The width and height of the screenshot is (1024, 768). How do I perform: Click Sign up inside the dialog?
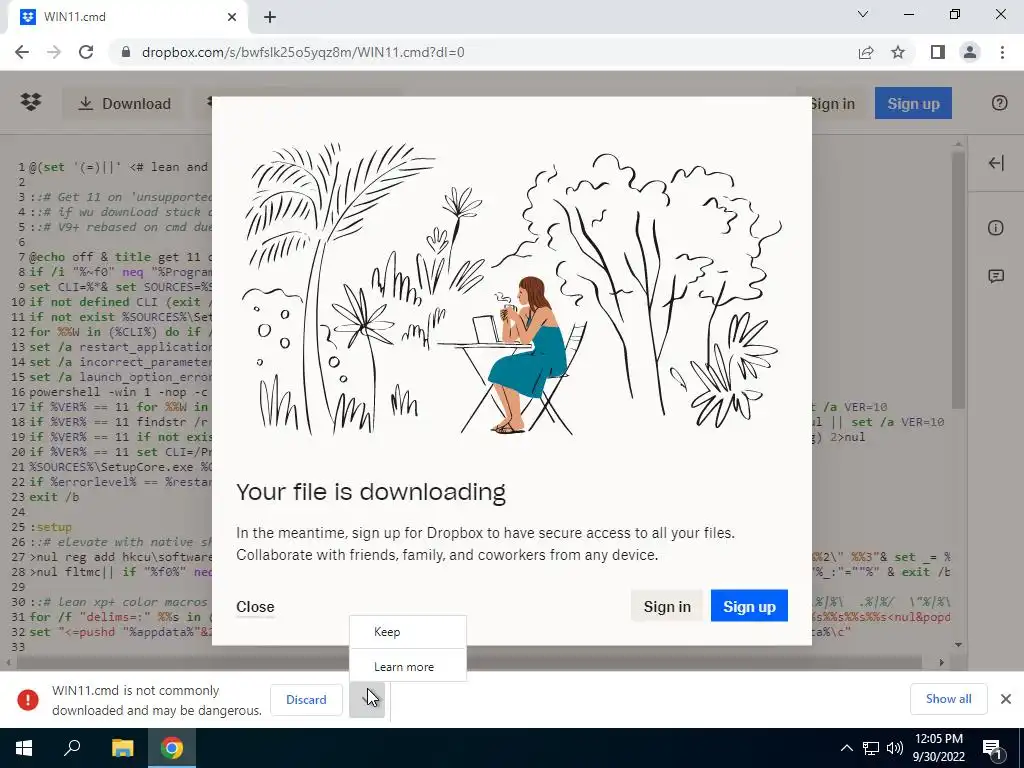click(749, 606)
